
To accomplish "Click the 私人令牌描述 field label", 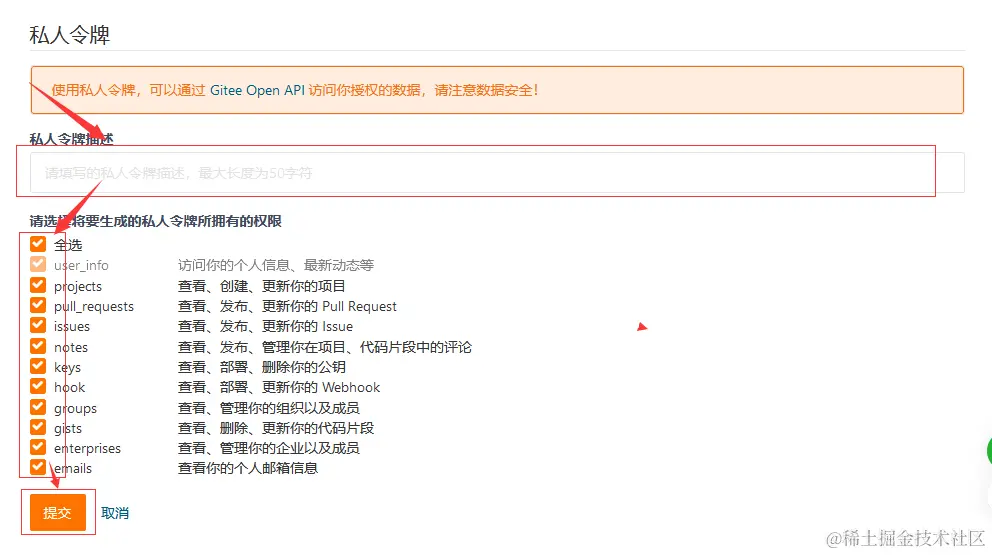I will 71,139.
